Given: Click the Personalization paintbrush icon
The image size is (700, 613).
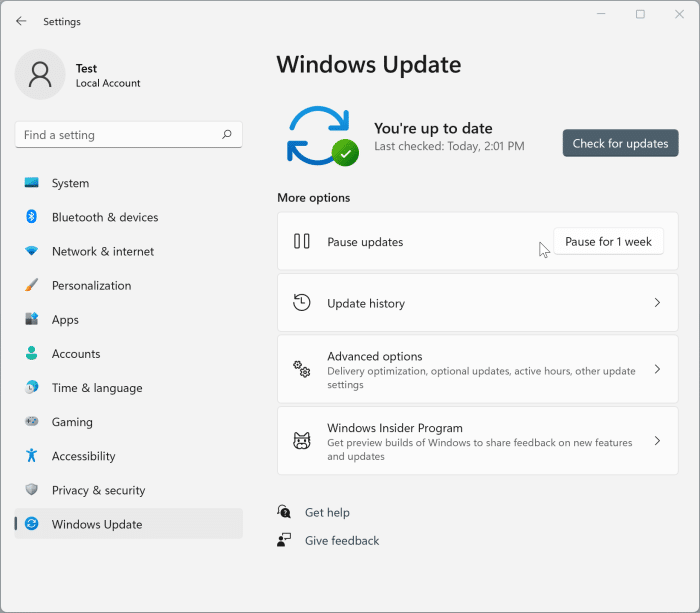Looking at the screenshot, I should [31, 285].
